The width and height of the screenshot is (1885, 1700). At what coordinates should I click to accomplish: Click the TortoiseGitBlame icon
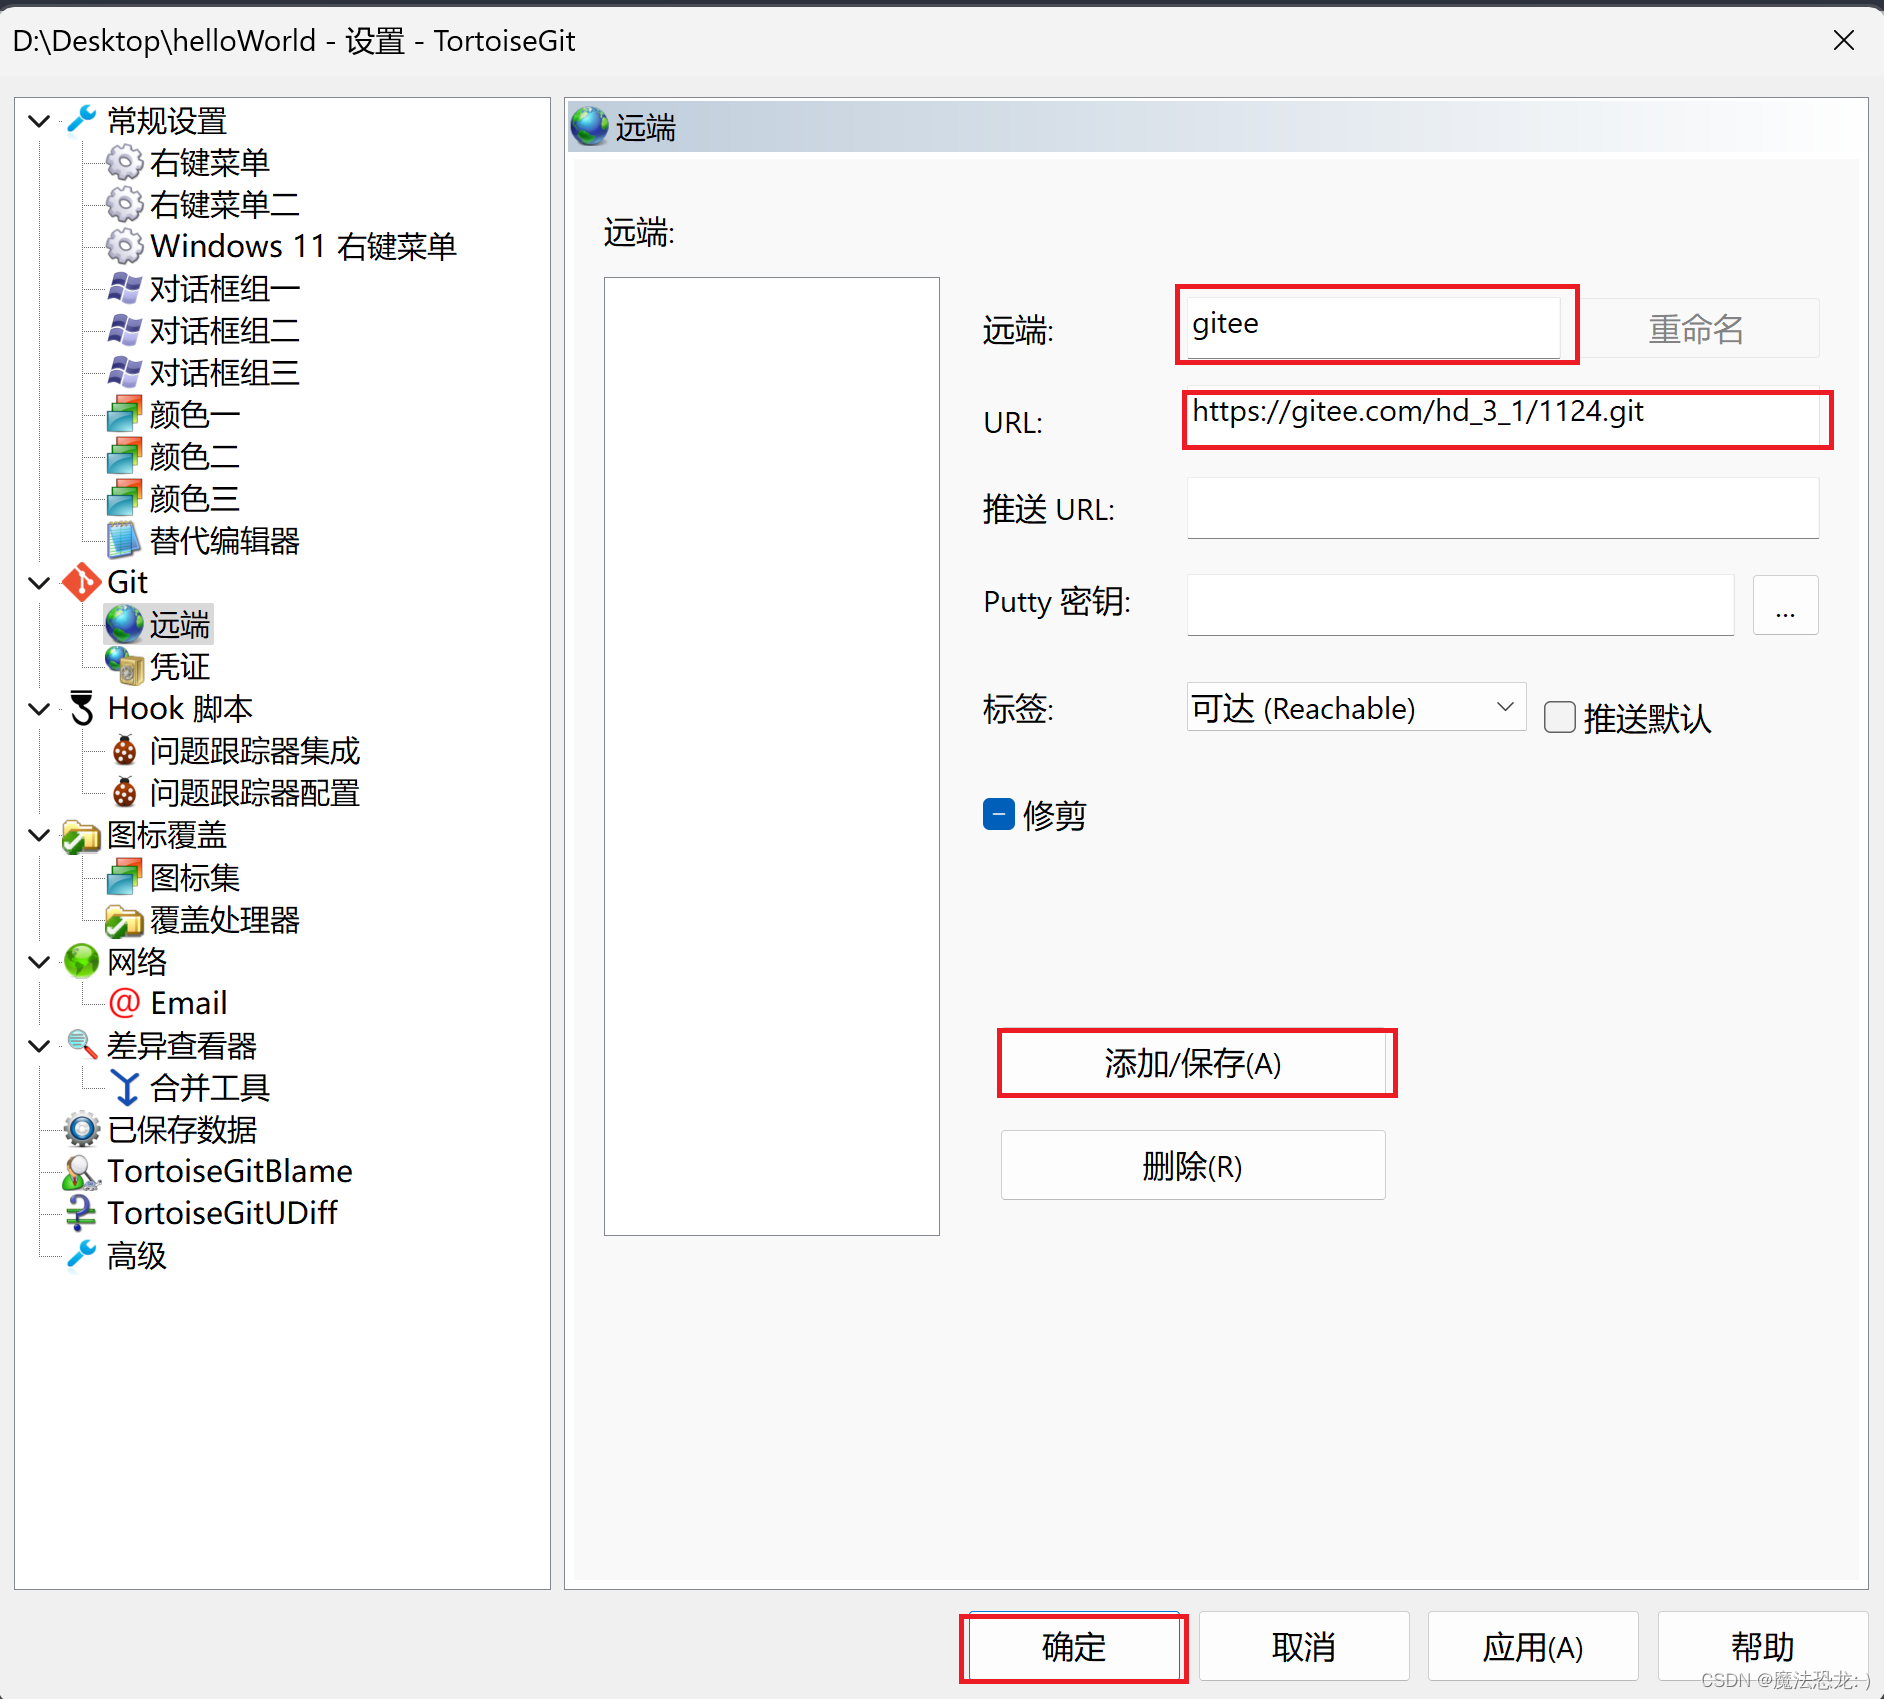[81, 1171]
